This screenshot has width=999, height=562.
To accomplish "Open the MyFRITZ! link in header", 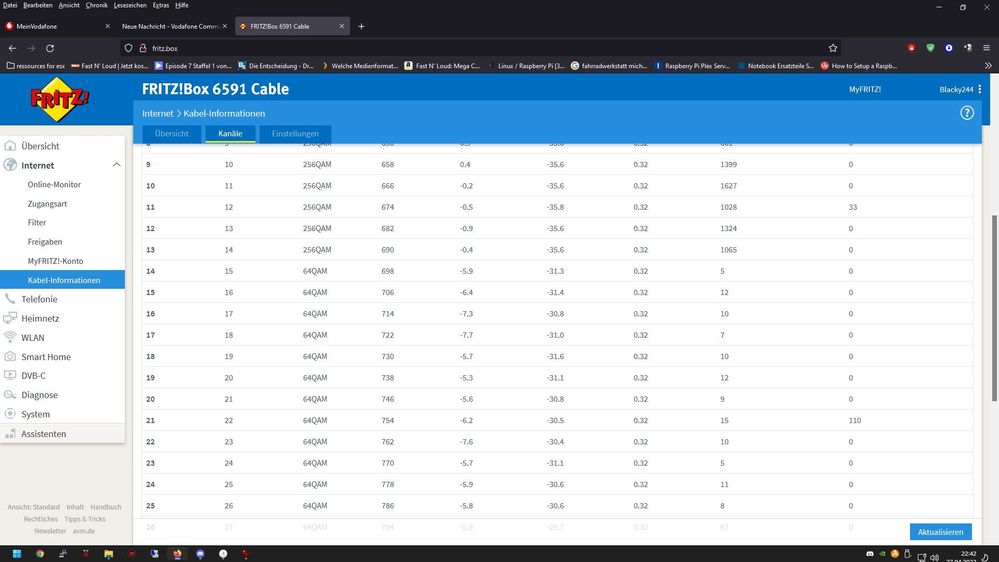I will (865, 89).
